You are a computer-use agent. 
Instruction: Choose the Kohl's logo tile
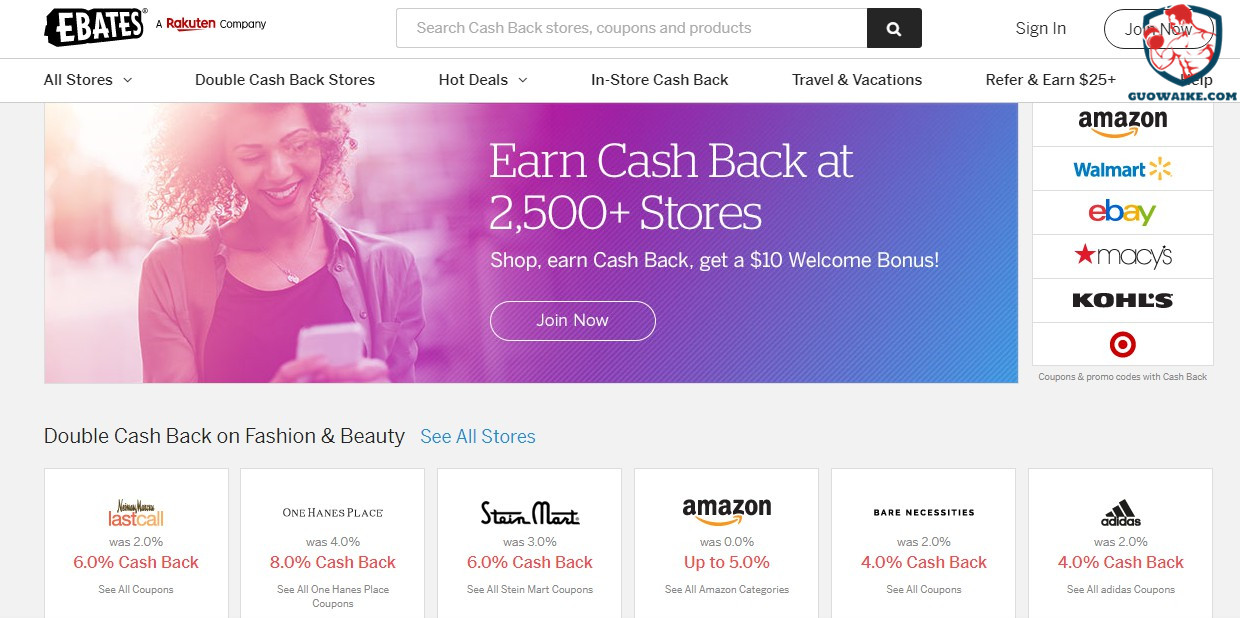[1122, 300]
